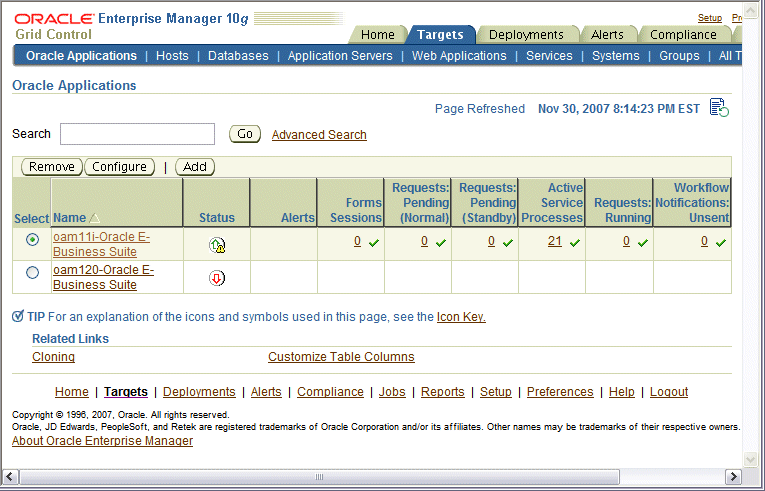
Task: Click the Forms Sessions value 0 for oam11i
Action: [x=358, y=241]
